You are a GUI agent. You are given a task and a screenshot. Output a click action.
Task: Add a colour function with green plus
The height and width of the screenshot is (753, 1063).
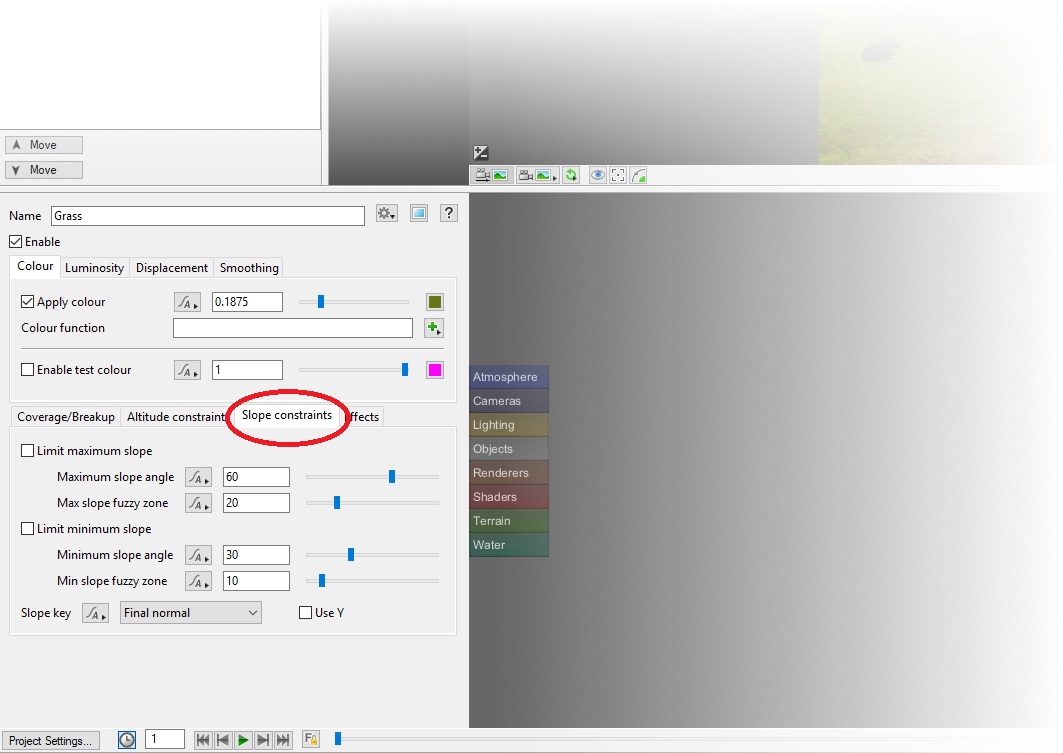433,328
